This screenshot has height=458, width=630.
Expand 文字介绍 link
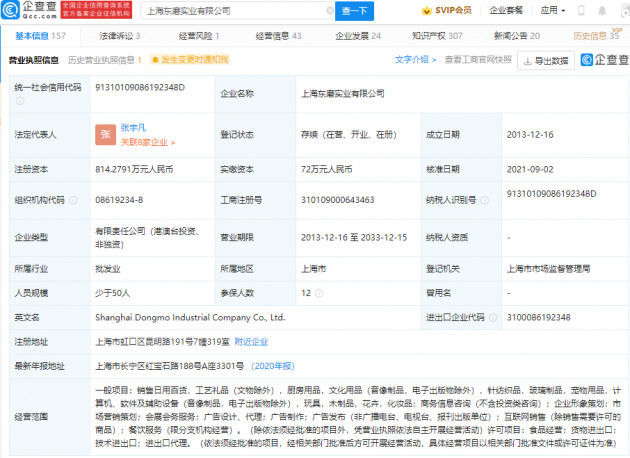click(x=415, y=59)
